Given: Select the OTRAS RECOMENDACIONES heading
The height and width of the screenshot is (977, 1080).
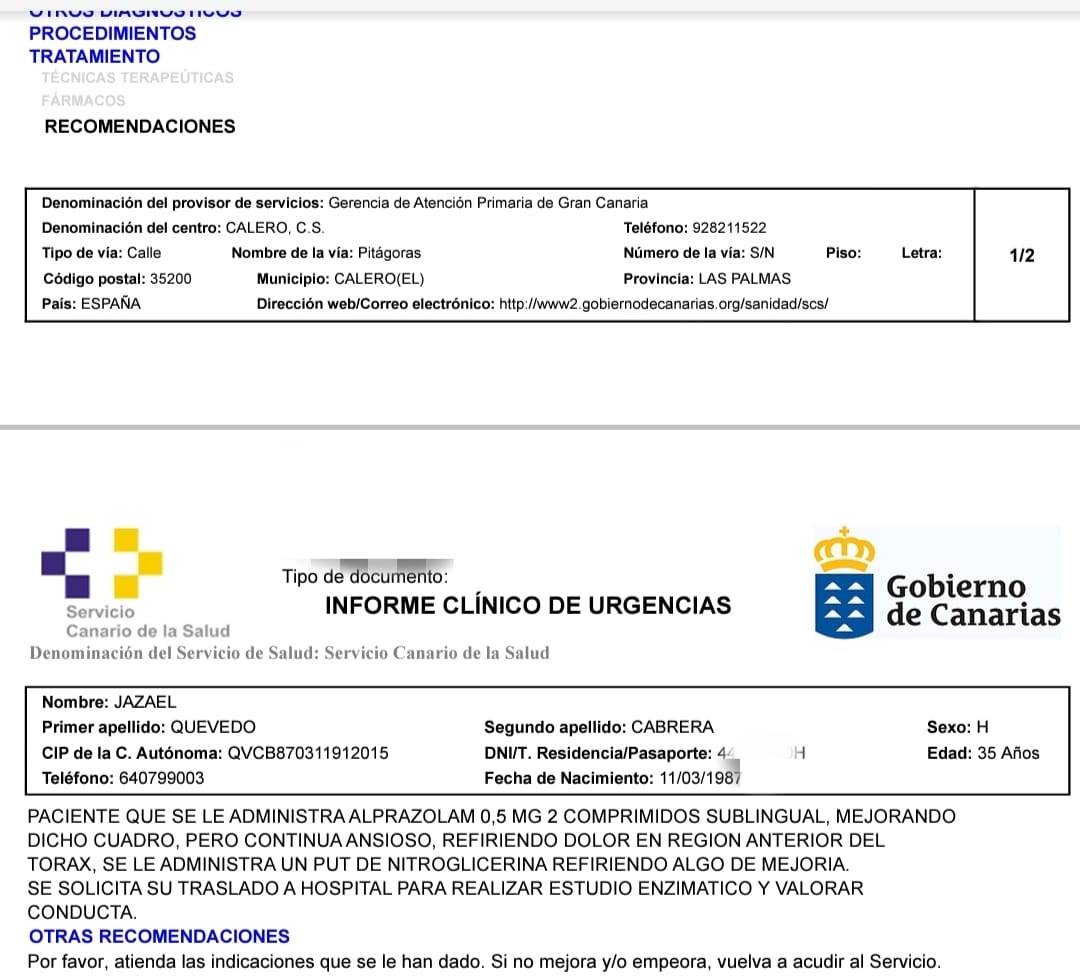Looking at the screenshot, I should click(x=159, y=937).
